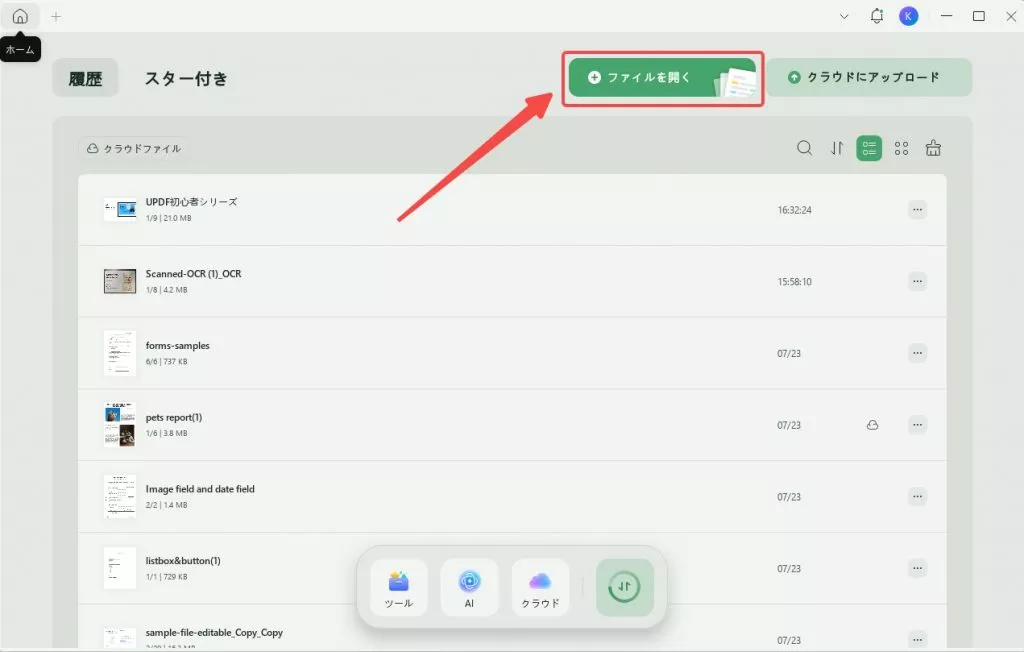The height and width of the screenshot is (652, 1024).
Task: Select the 履歴 tab
Action: [85, 77]
